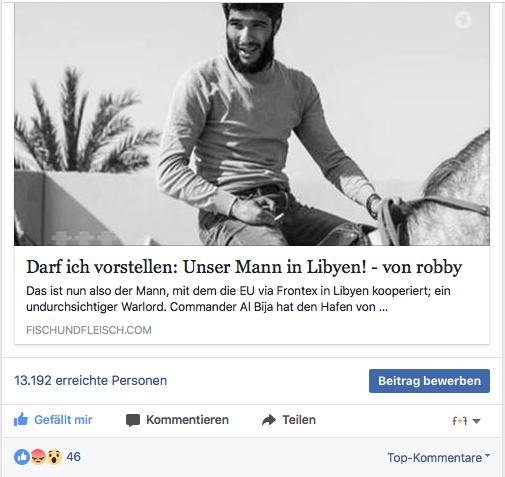Open the article preview photo of the rider
Screen dimensions: 505x477
(x=252, y=124)
